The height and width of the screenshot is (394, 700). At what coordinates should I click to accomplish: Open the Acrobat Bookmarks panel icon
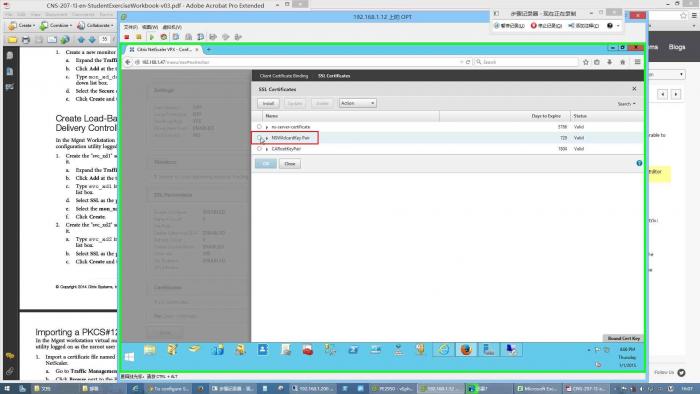10,71
